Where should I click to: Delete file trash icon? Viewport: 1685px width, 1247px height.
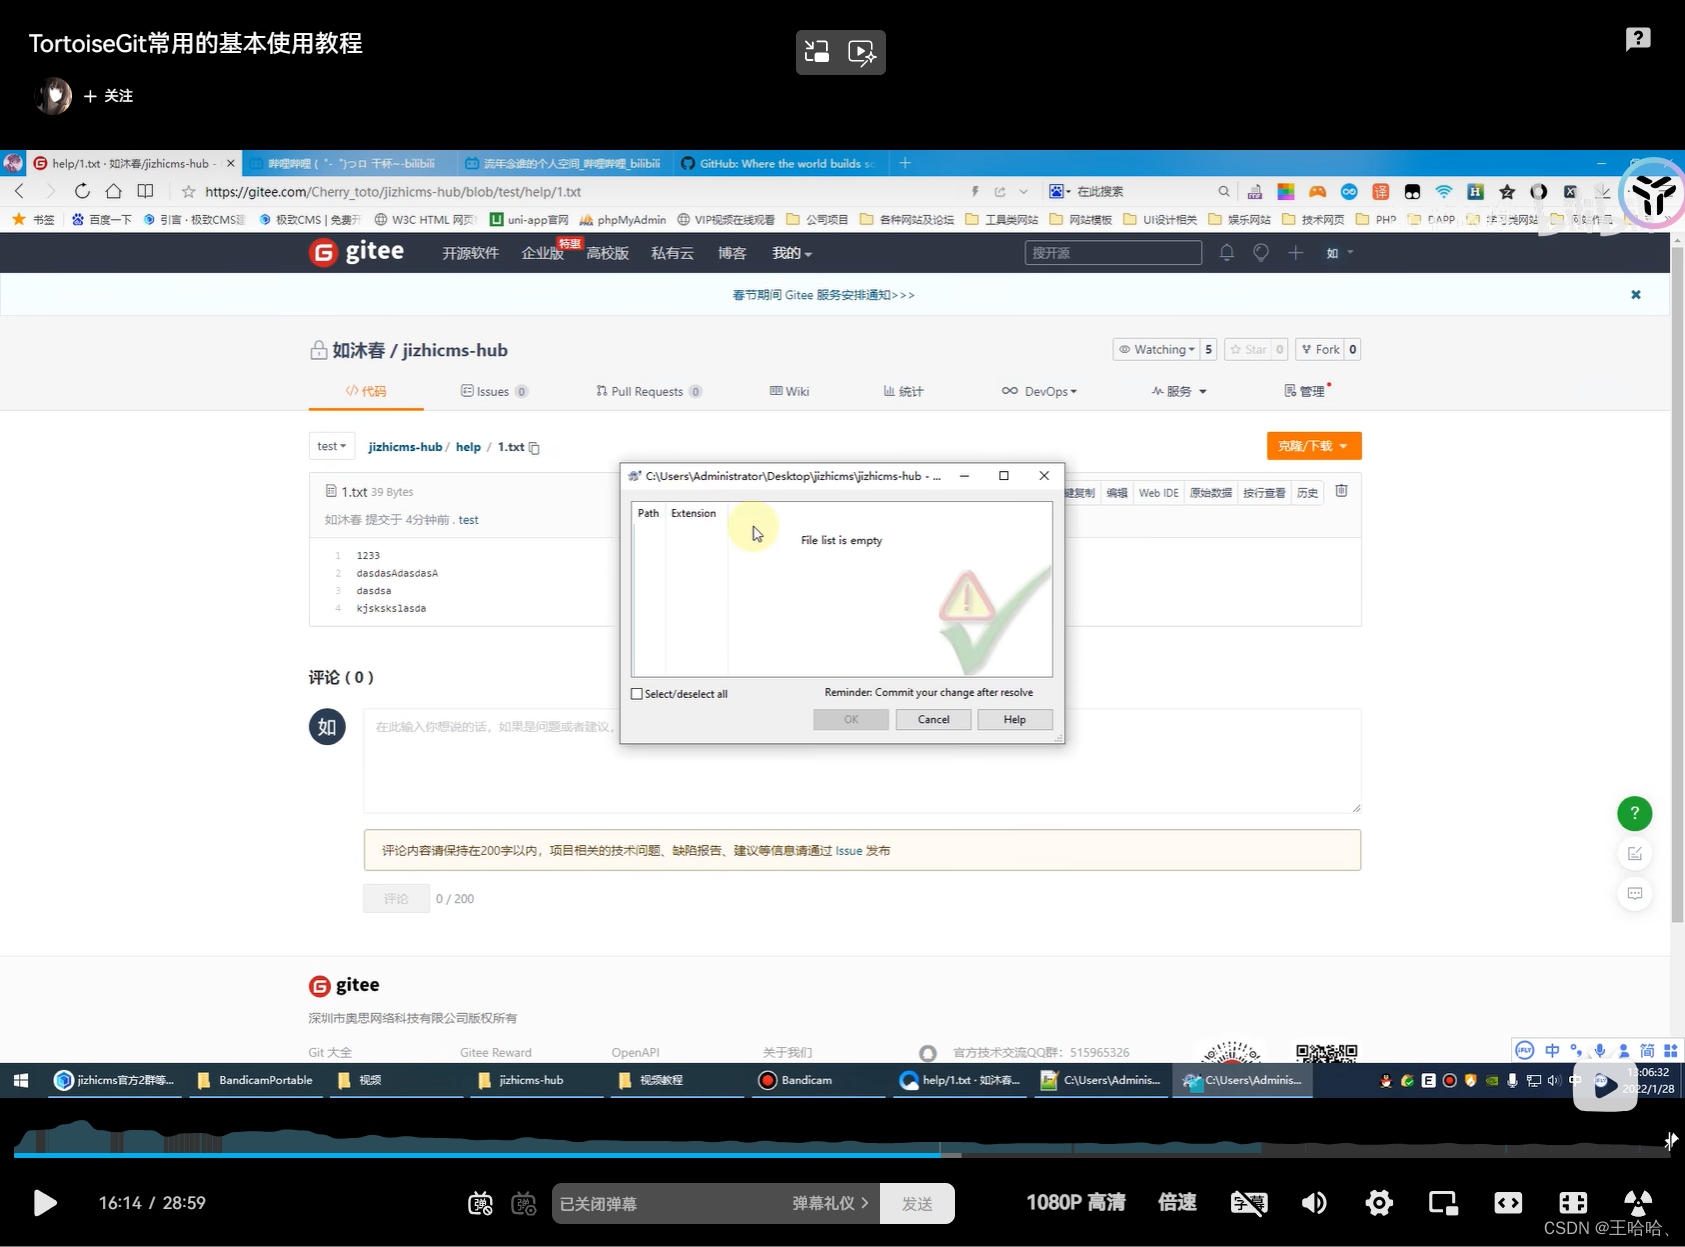(x=1342, y=491)
